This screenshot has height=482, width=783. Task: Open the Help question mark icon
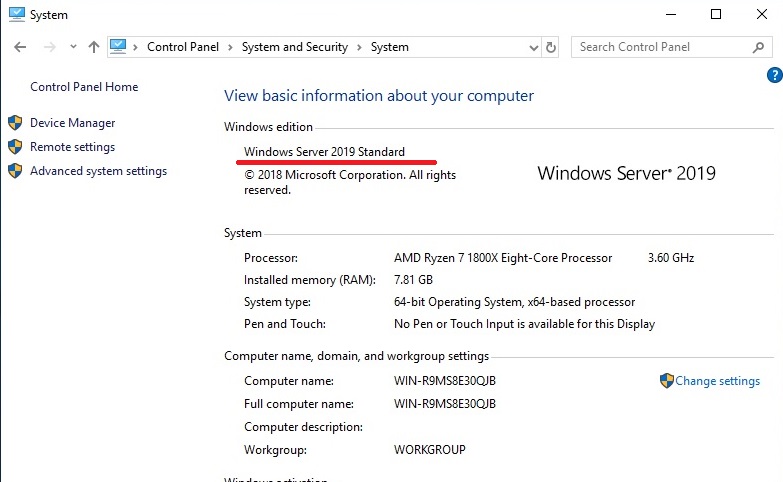[773, 75]
